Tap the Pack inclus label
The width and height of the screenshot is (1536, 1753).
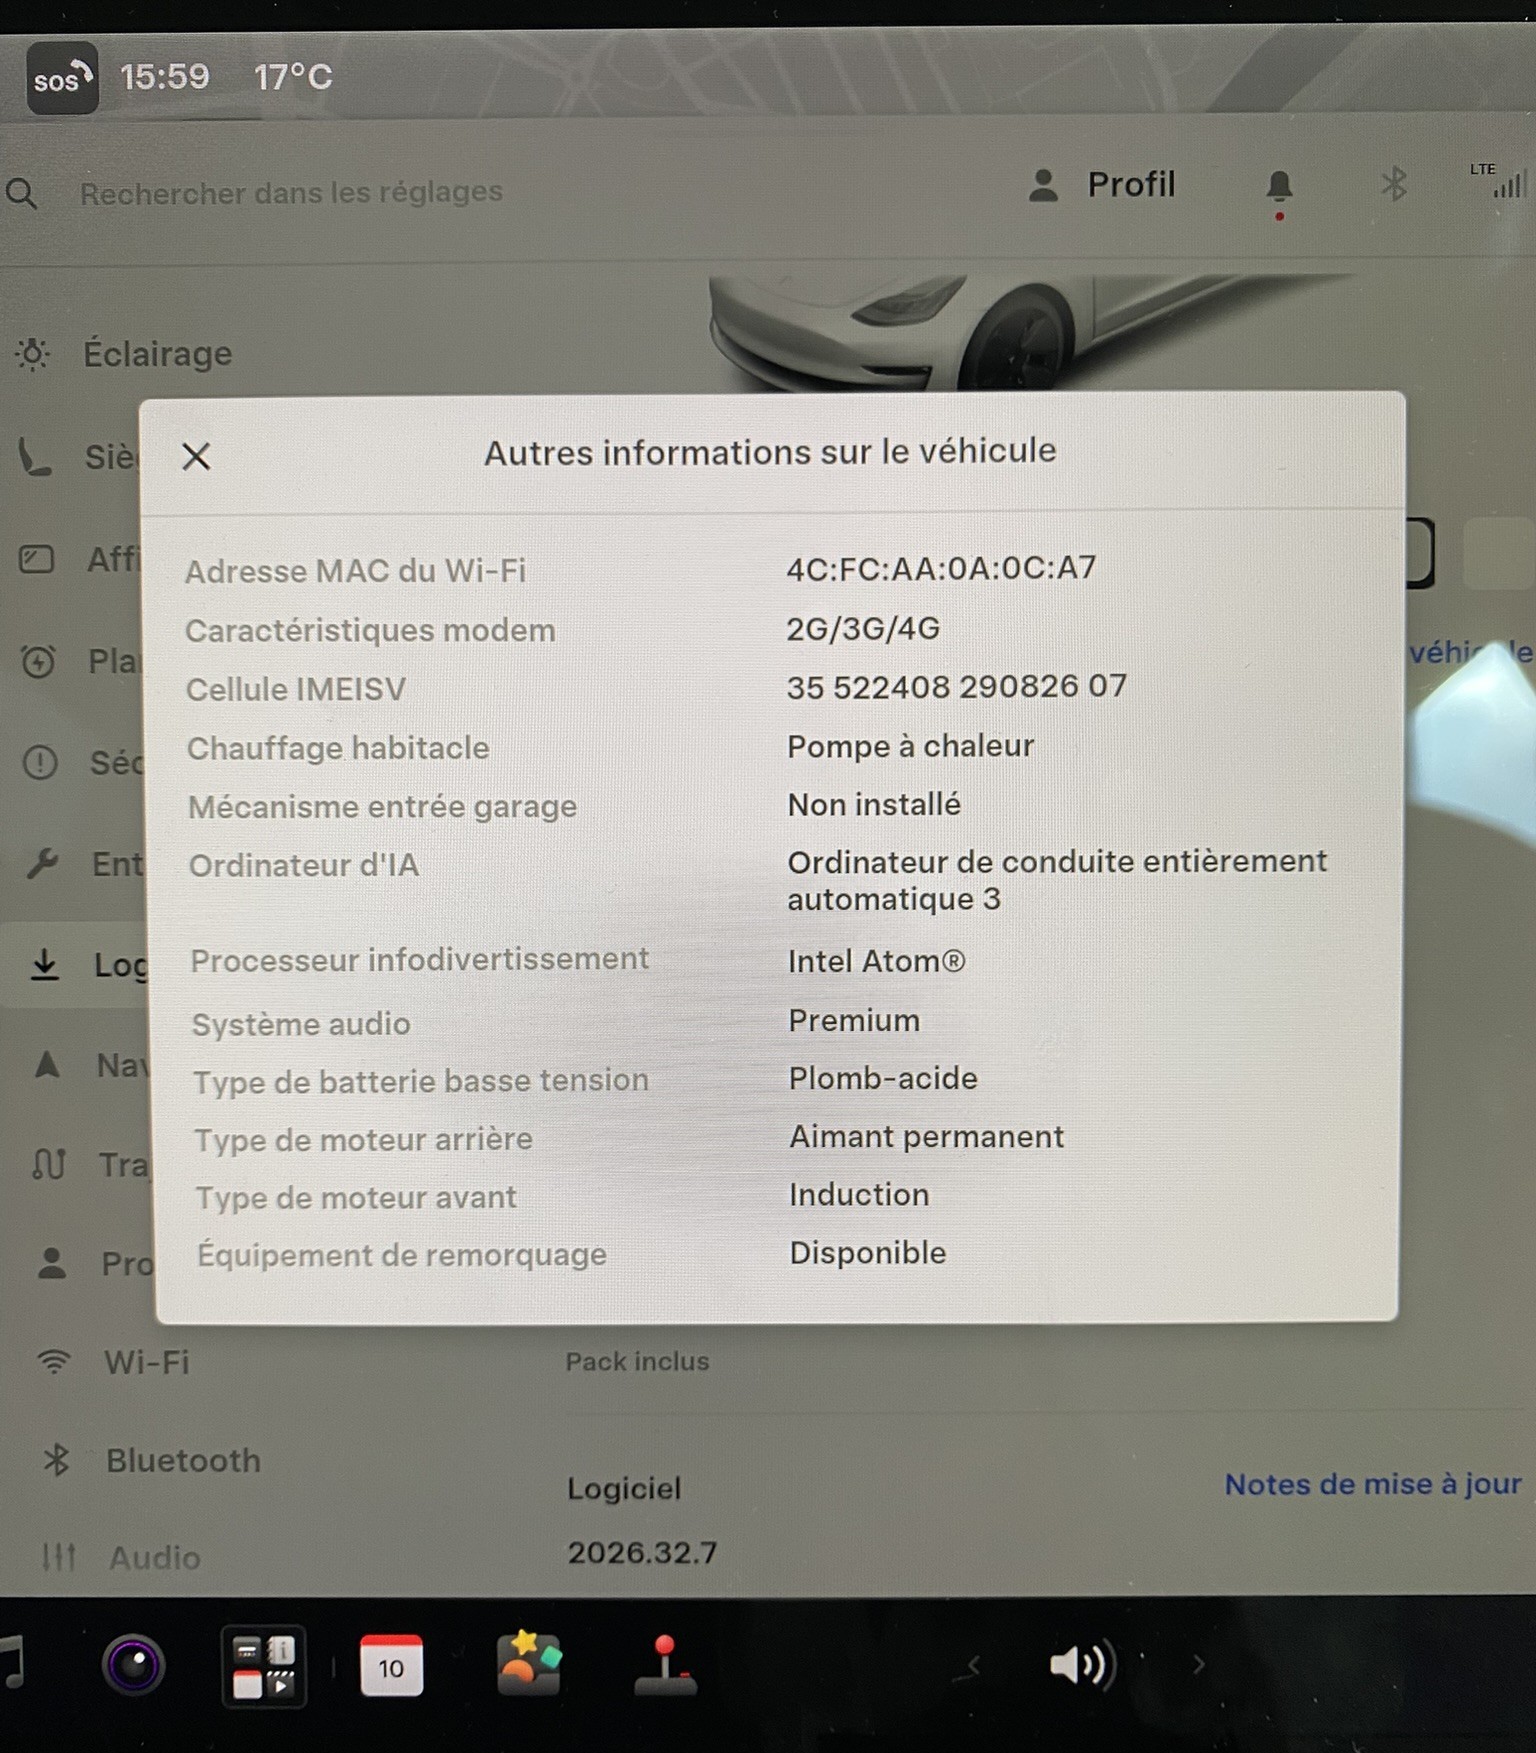click(637, 1361)
